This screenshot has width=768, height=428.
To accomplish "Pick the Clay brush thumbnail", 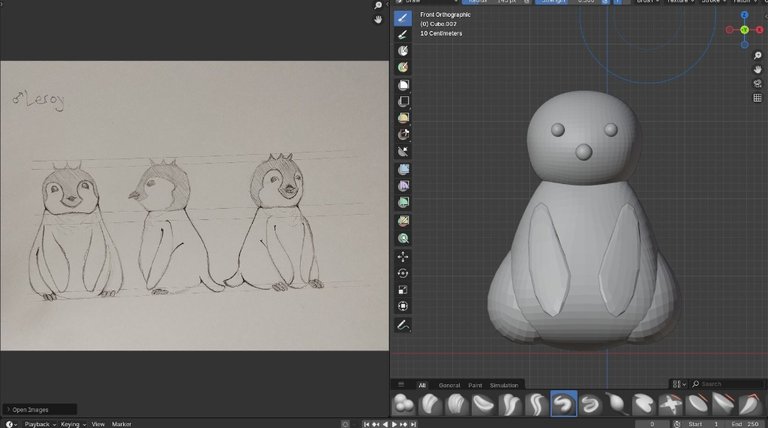I will [431, 404].
